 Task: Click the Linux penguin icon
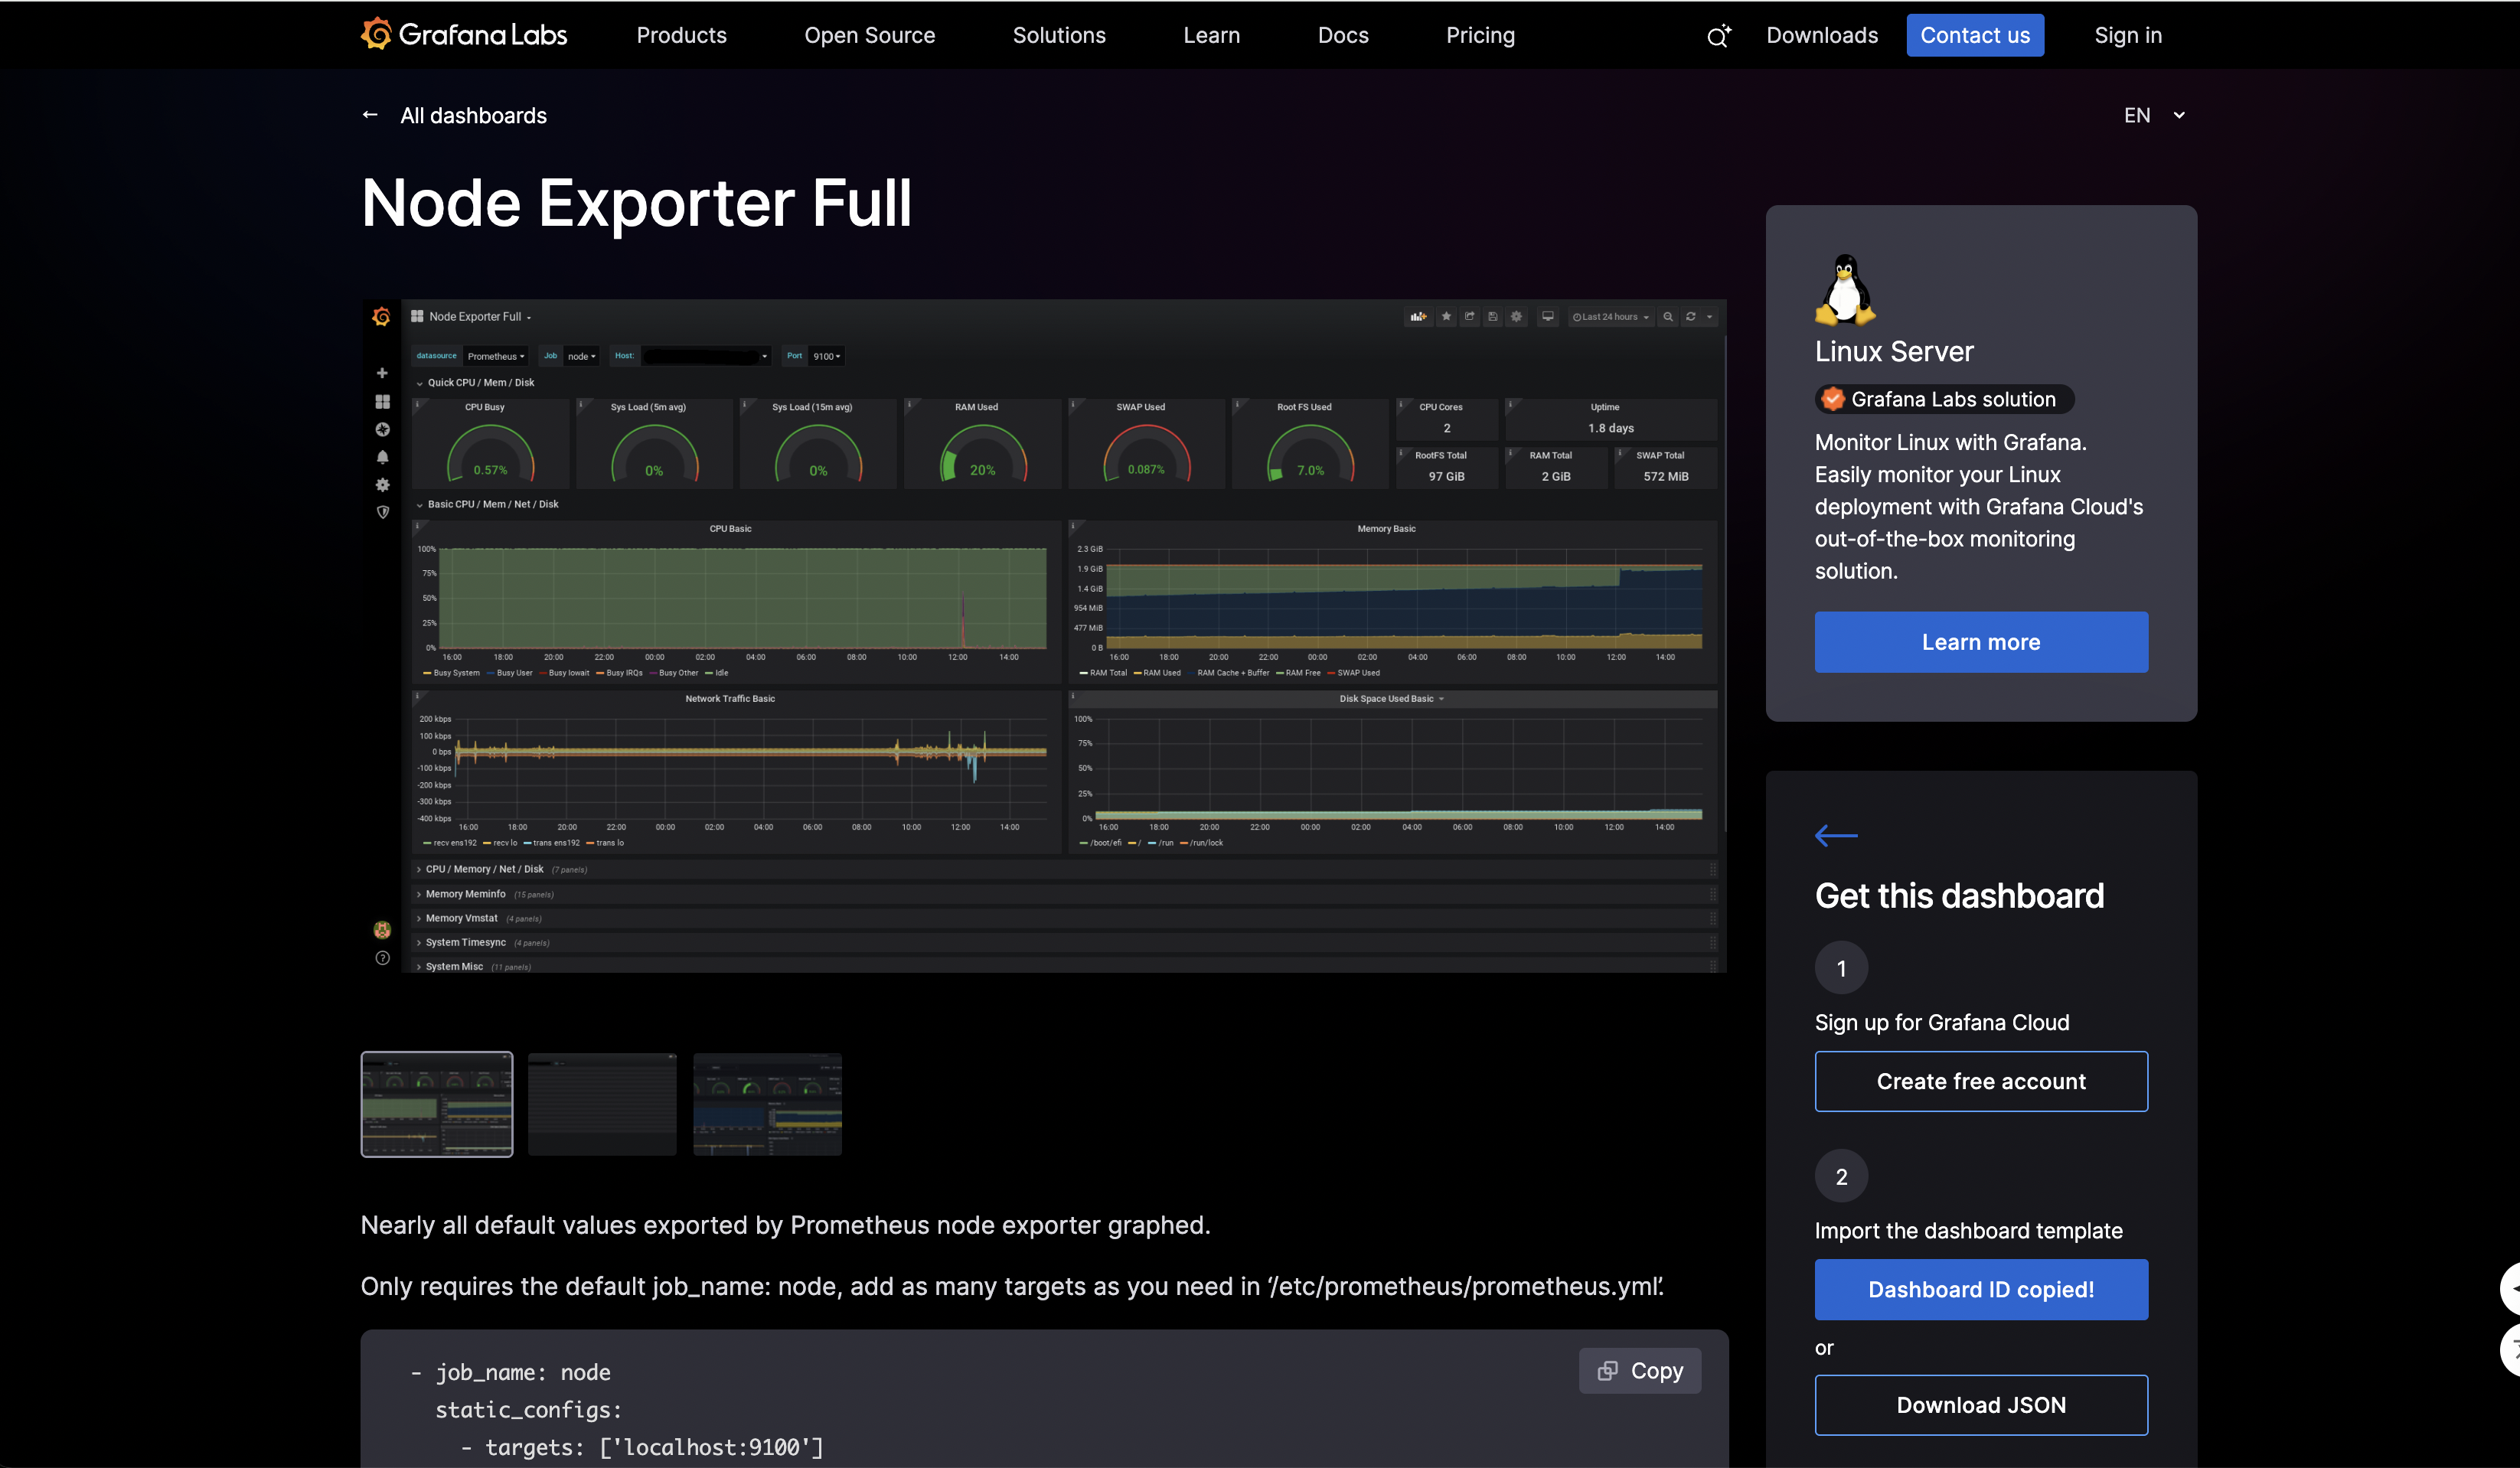(x=1844, y=290)
